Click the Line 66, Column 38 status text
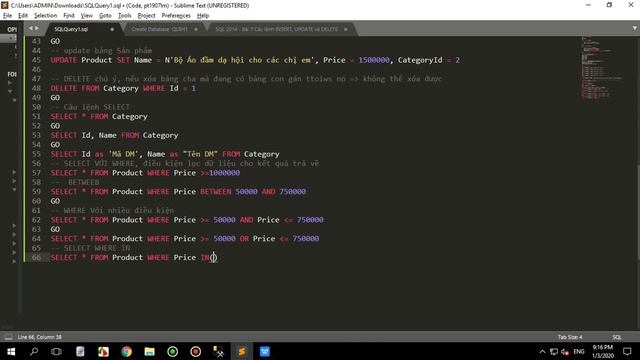640x360 pixels. tap(40, 337)
